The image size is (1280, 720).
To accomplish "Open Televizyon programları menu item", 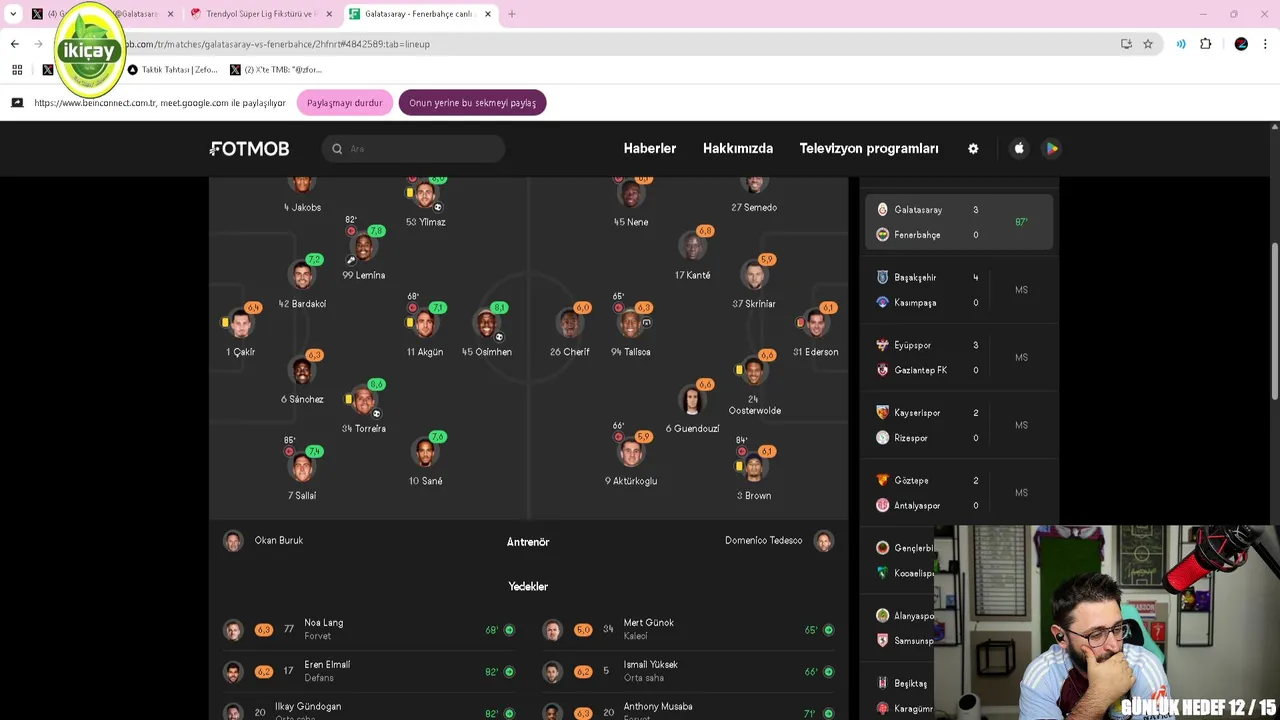I will click(869, 148).
